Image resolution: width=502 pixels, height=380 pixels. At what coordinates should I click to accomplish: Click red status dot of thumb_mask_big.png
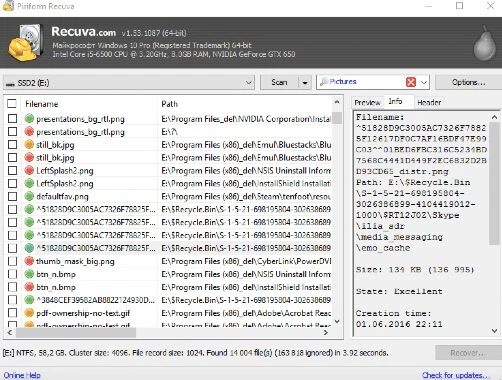coord(29,261)
